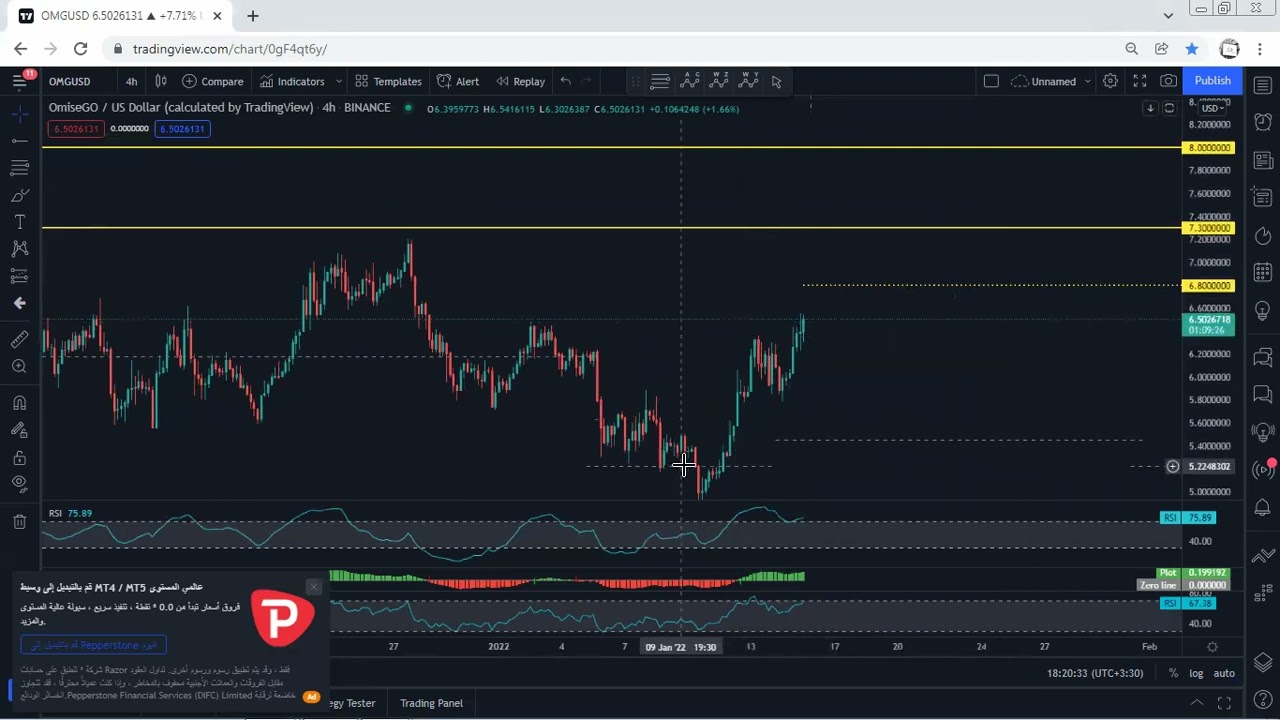Open time axis settings gear

tap(1212, 647)
